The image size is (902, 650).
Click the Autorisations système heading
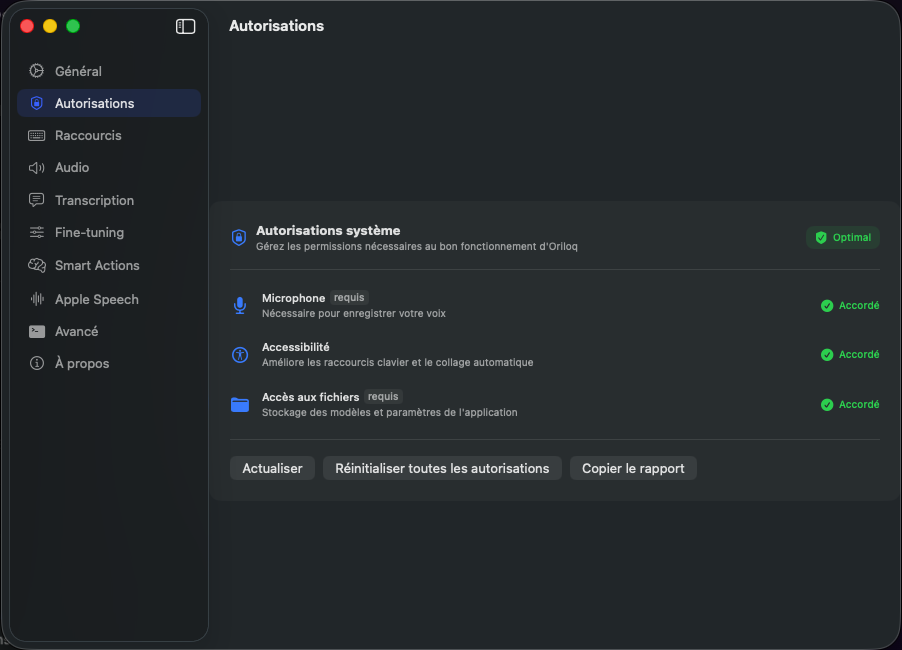[328, 230]
